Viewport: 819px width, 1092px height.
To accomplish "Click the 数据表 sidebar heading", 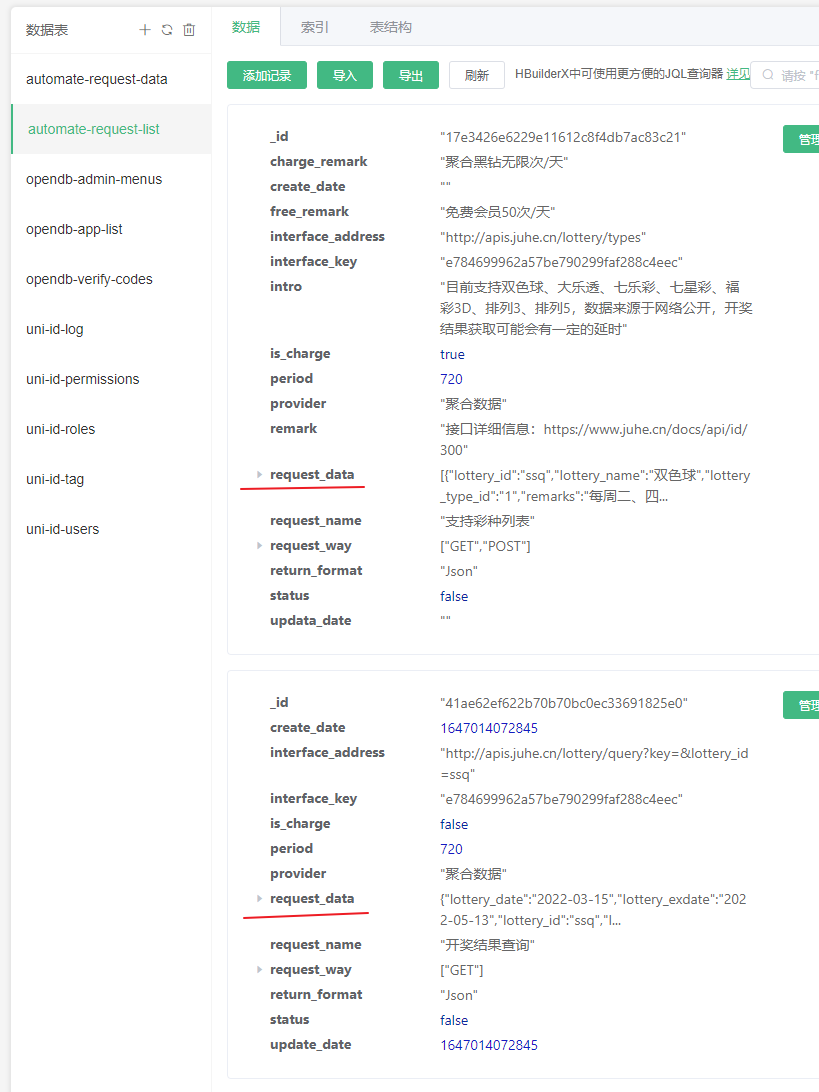I will 47,30.
